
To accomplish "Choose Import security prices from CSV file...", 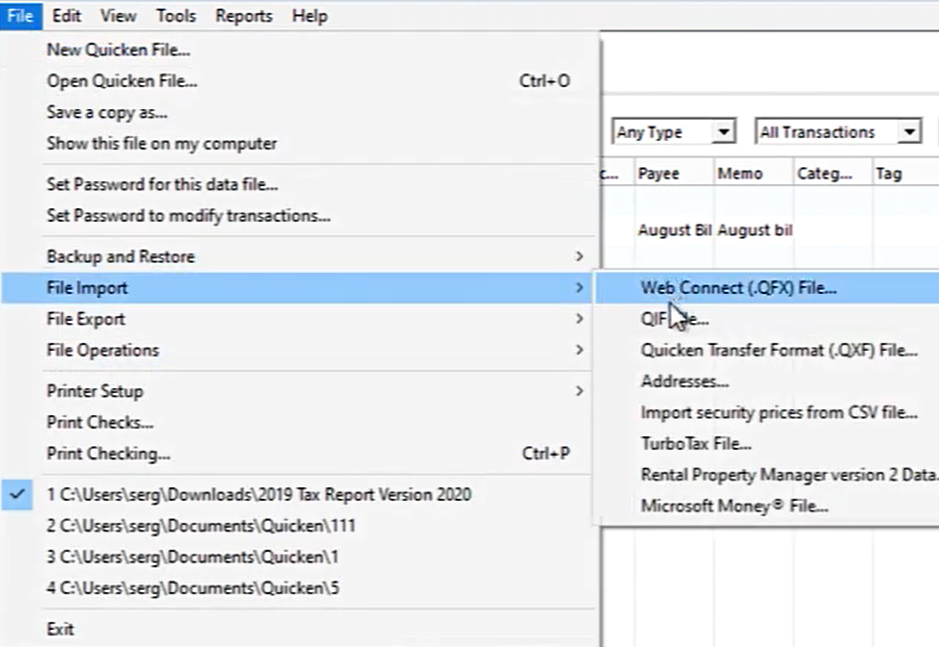I will pos(767,412).
